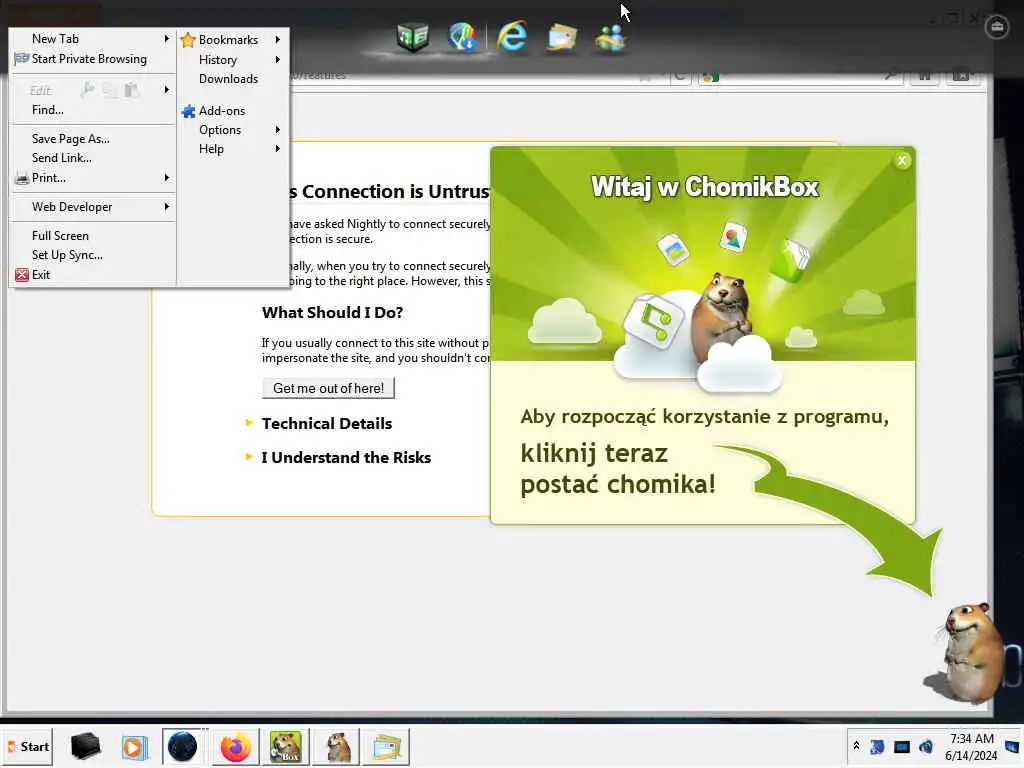Image resolution: width=1024 pixels, height=768 pixels.
Task: Open the black box app in the taskbar
Action: tap(85, 746)
